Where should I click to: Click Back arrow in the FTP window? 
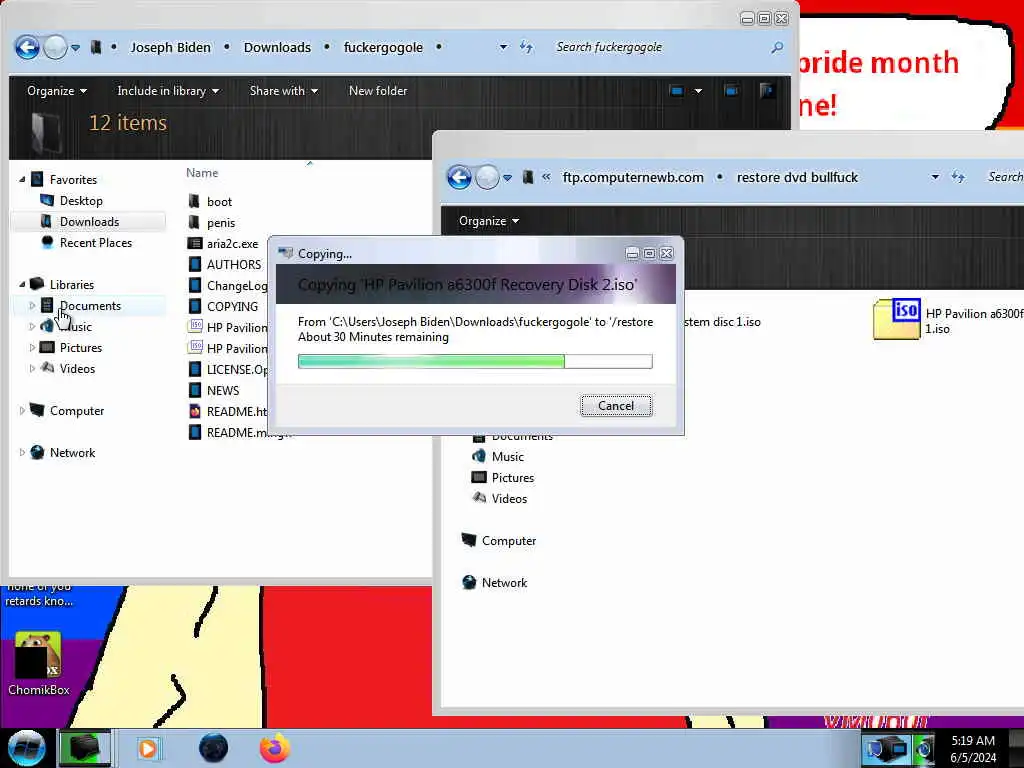[x=459, y=177]
